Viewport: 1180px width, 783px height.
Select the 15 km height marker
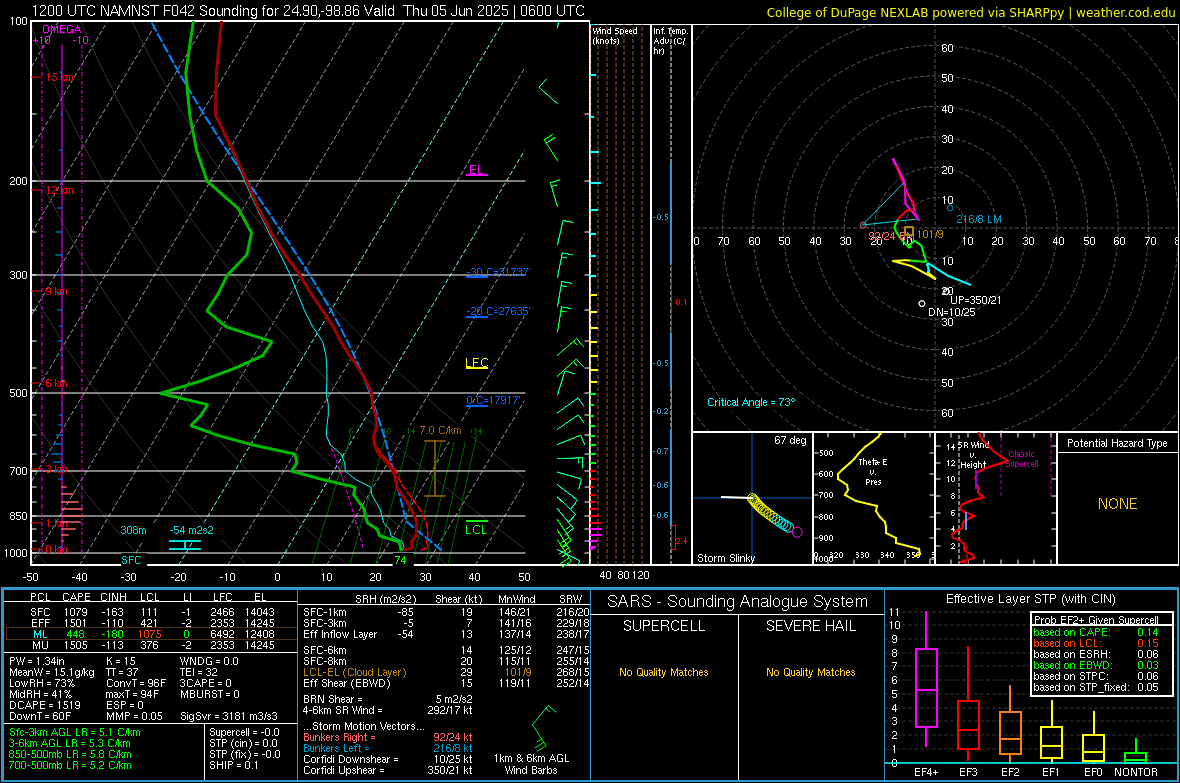coord(59,78)
